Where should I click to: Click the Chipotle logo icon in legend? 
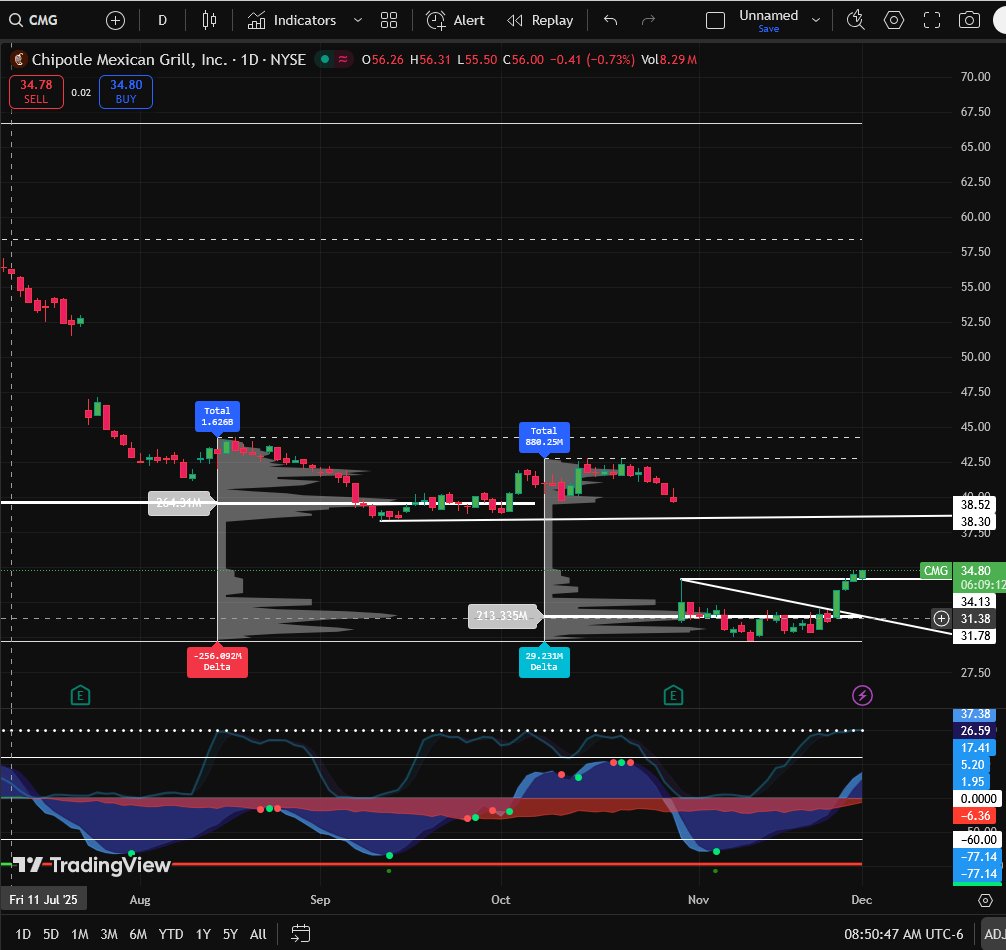19,60
